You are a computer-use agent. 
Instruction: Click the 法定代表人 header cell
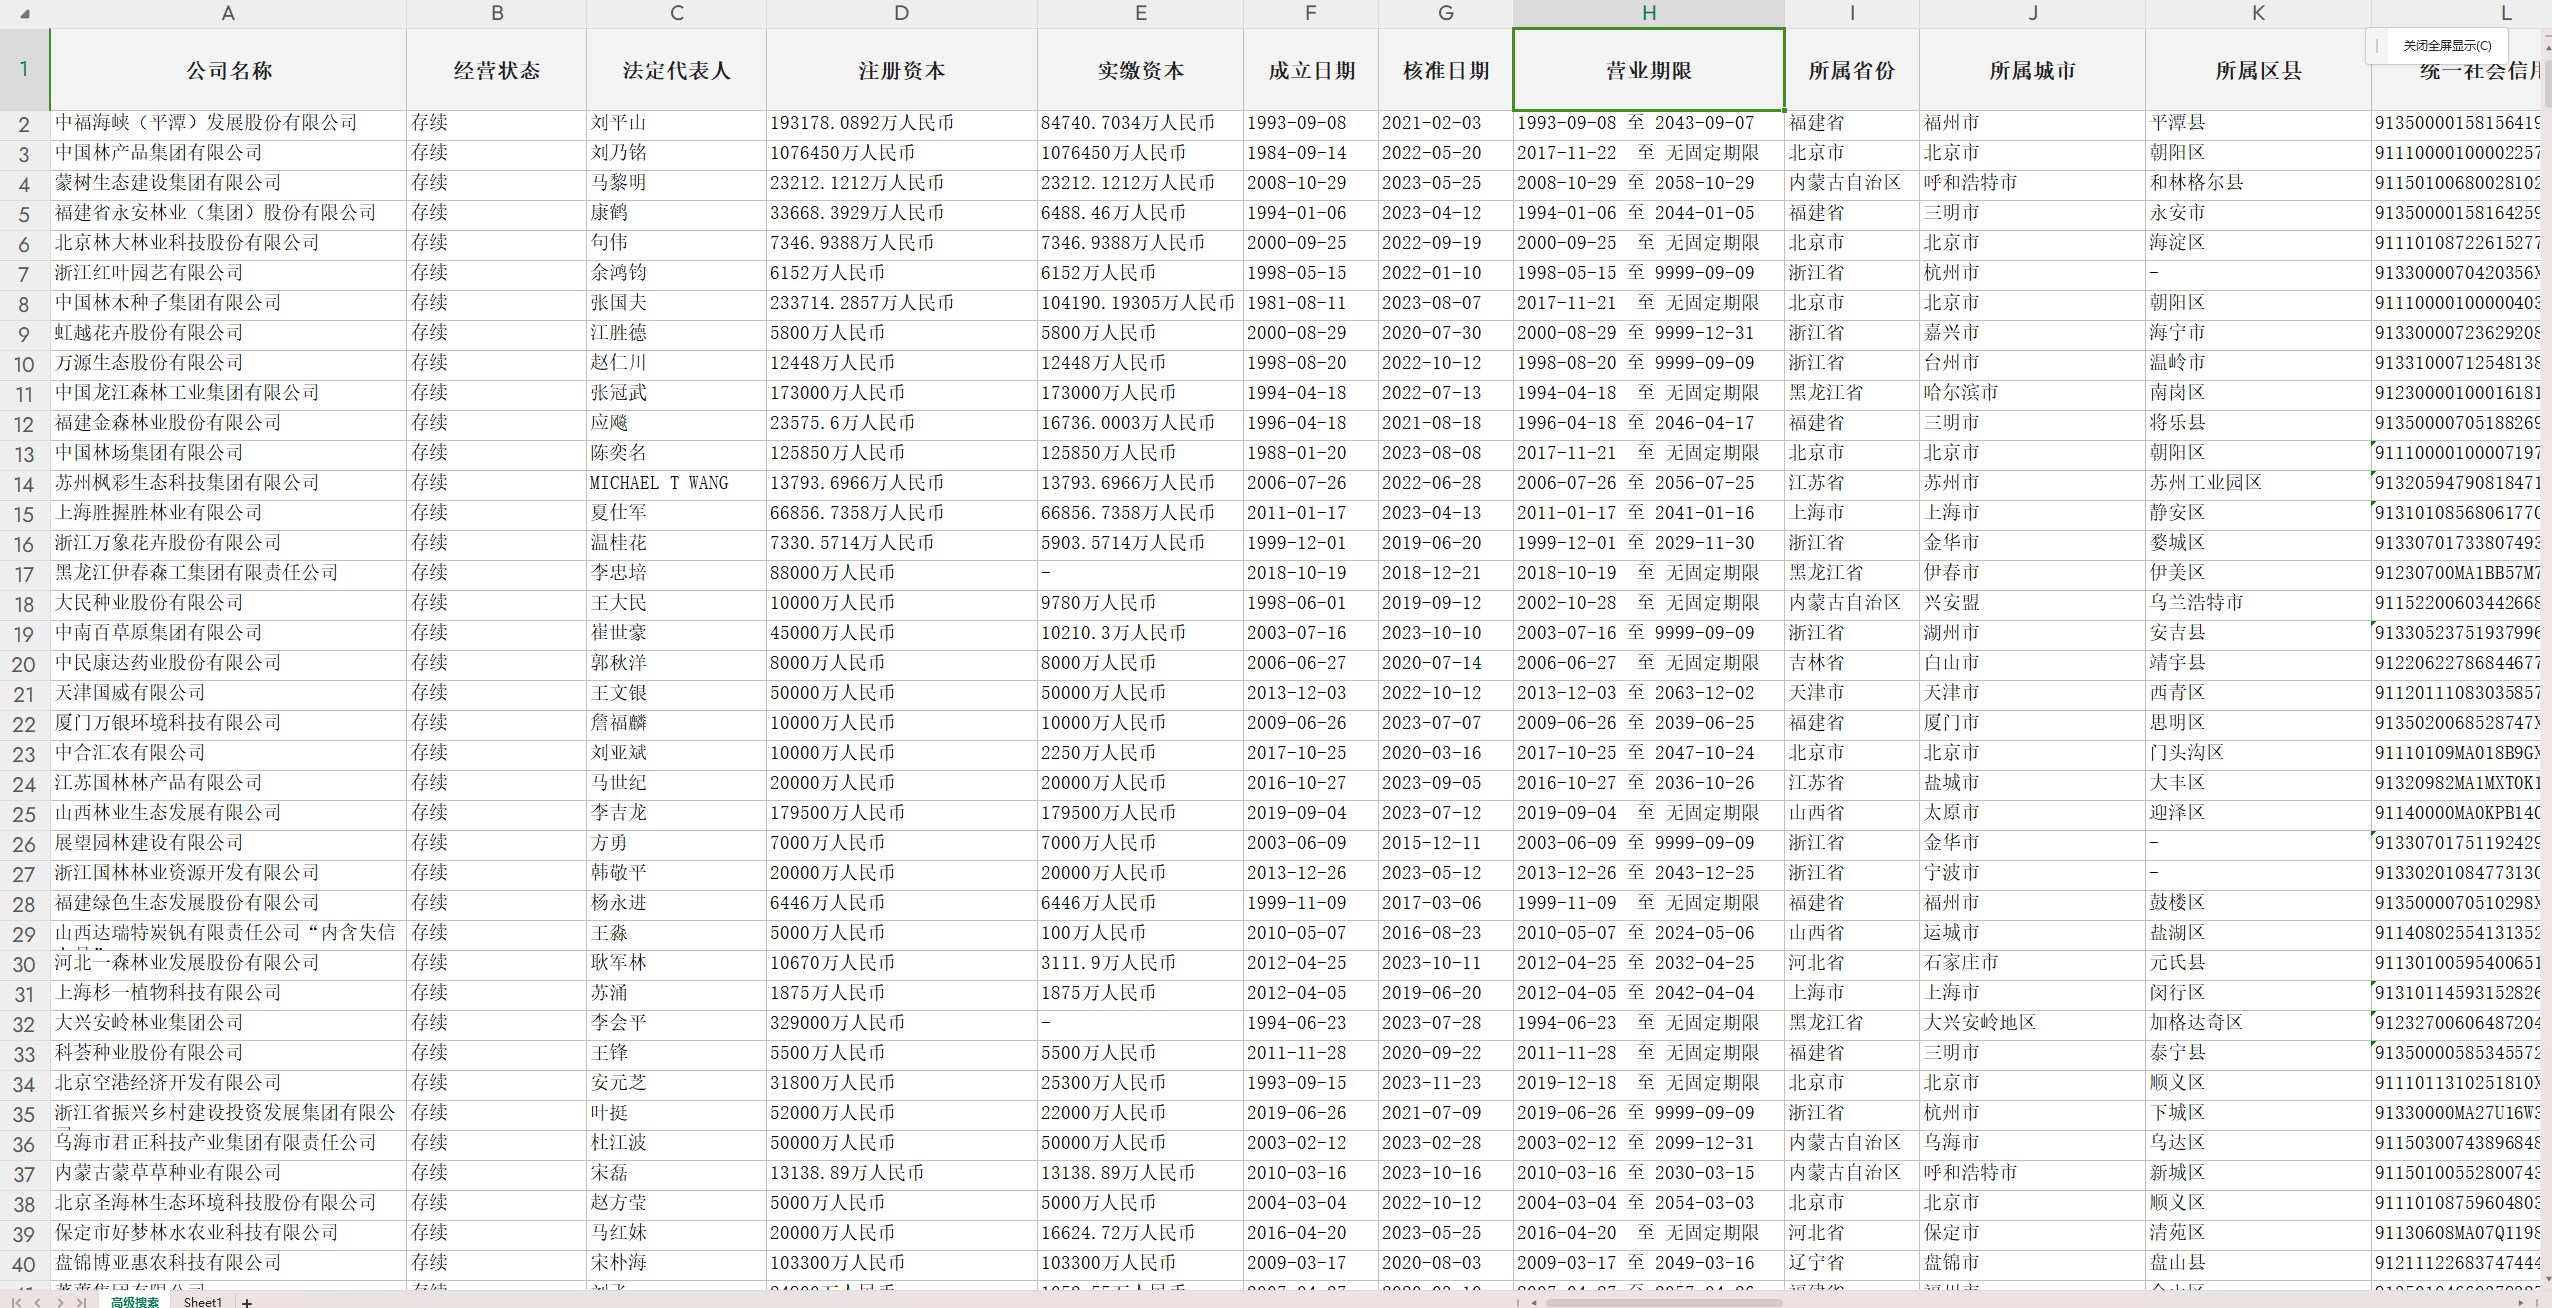pos(677,70)
